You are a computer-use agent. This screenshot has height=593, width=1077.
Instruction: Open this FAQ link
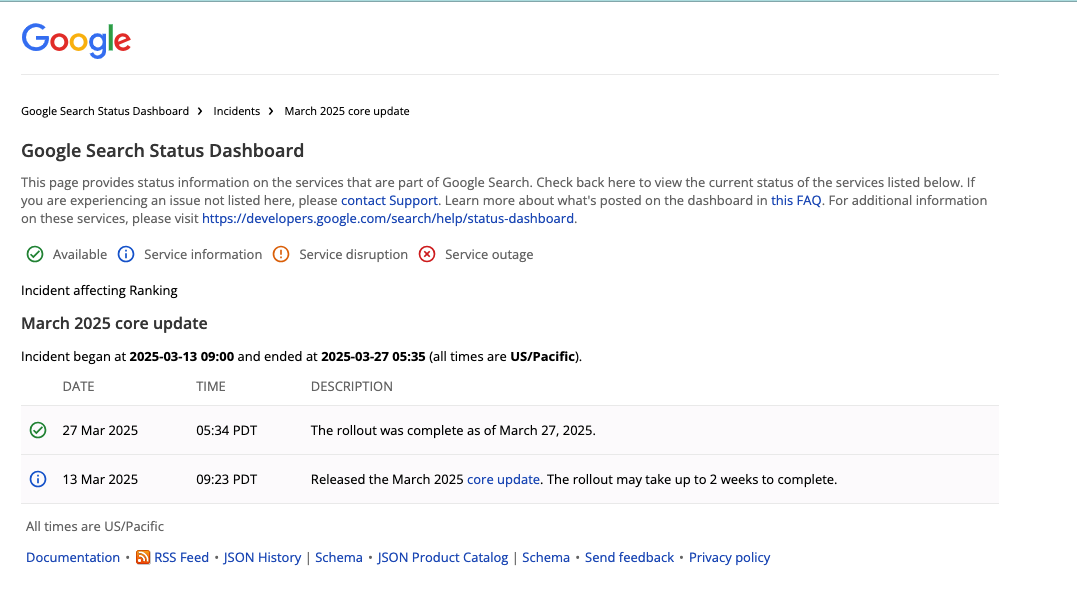[x=796, y=201]
